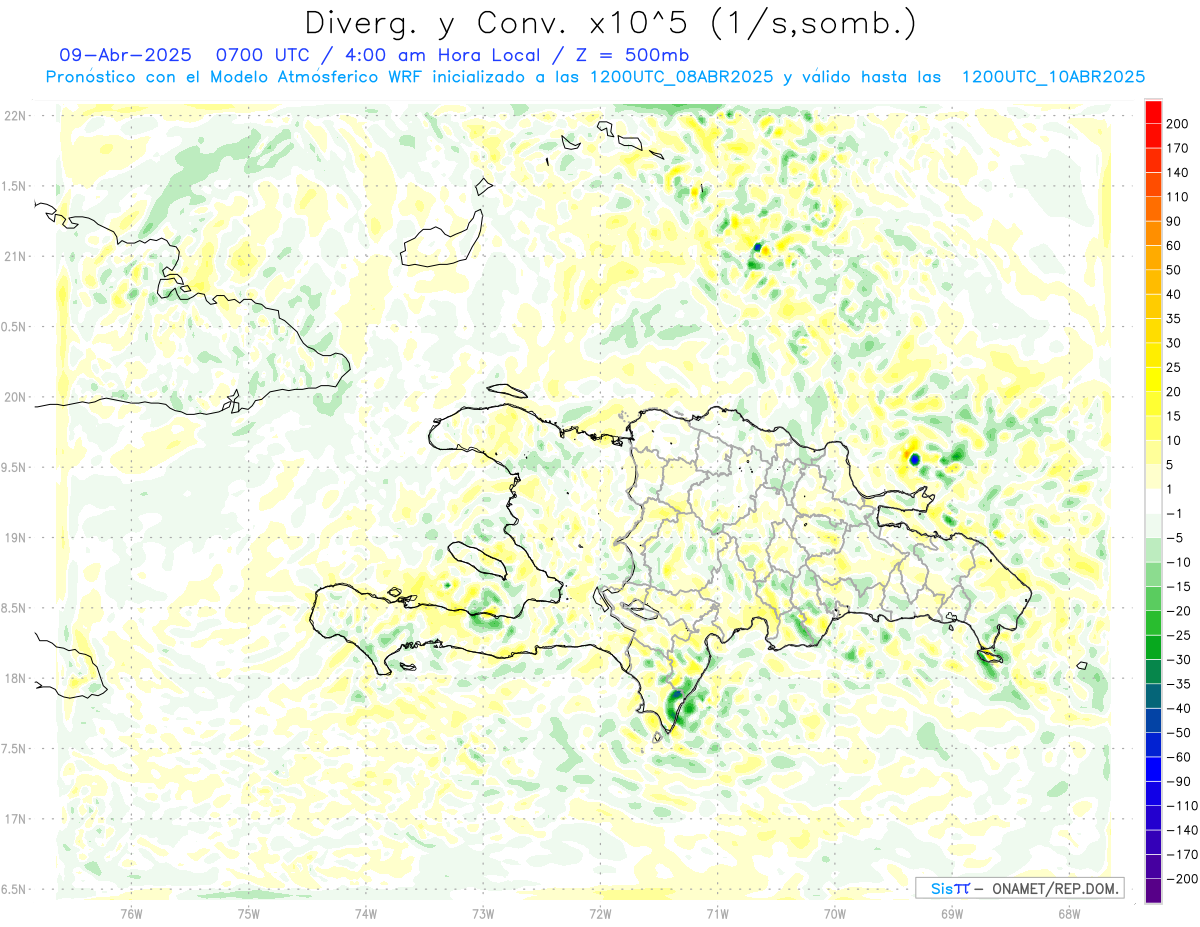Click the '70W' longitude label
Viewport: 1200px width, 927px height.
[x=835, y=913]
